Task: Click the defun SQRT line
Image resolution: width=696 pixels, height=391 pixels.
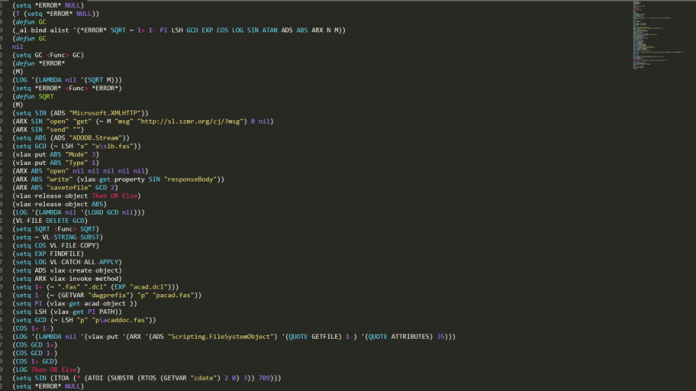Action: (33, 96)
